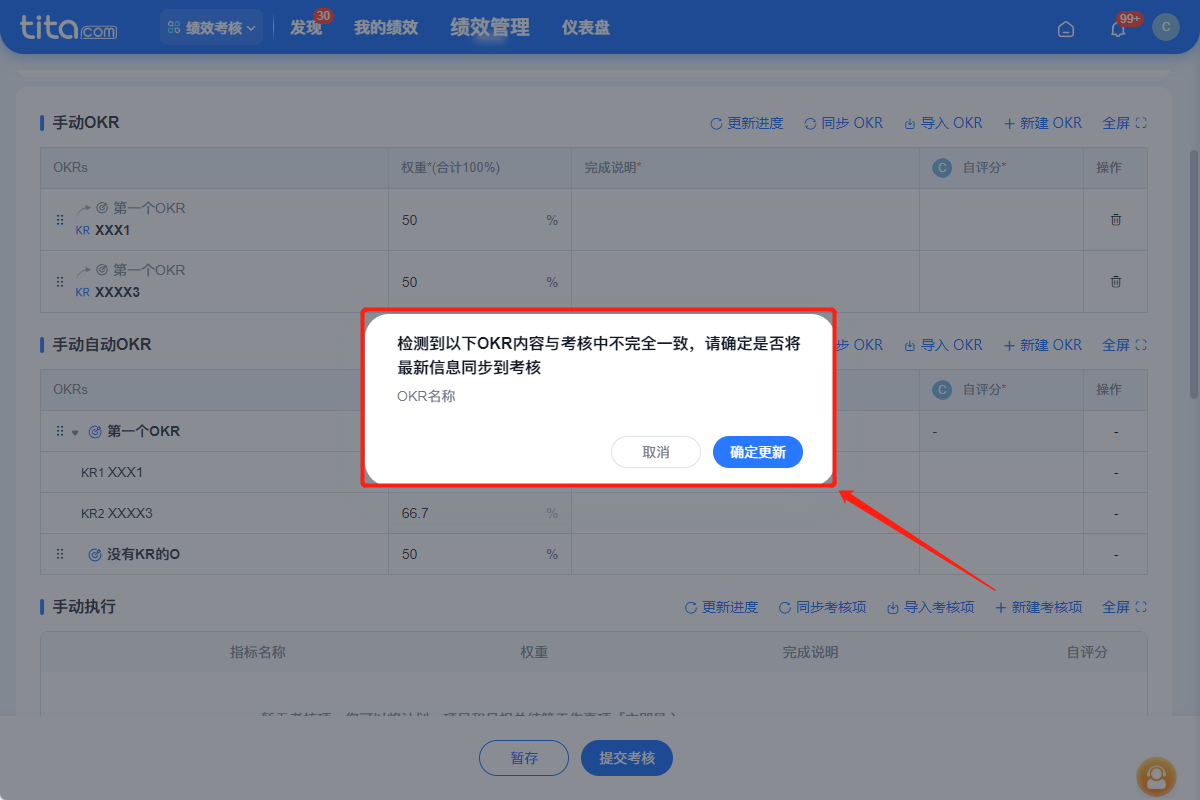Switch to the 我的绩效 menu item
The height and width of the screenshot is (800, 1200).
[x=385, y=27]
